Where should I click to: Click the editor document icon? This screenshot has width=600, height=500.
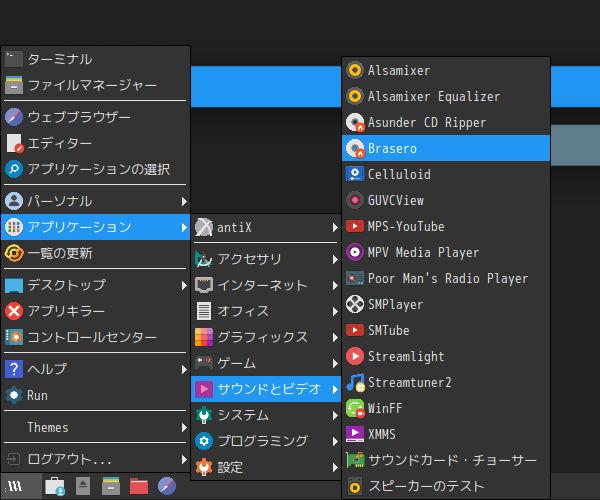point(15,143)
